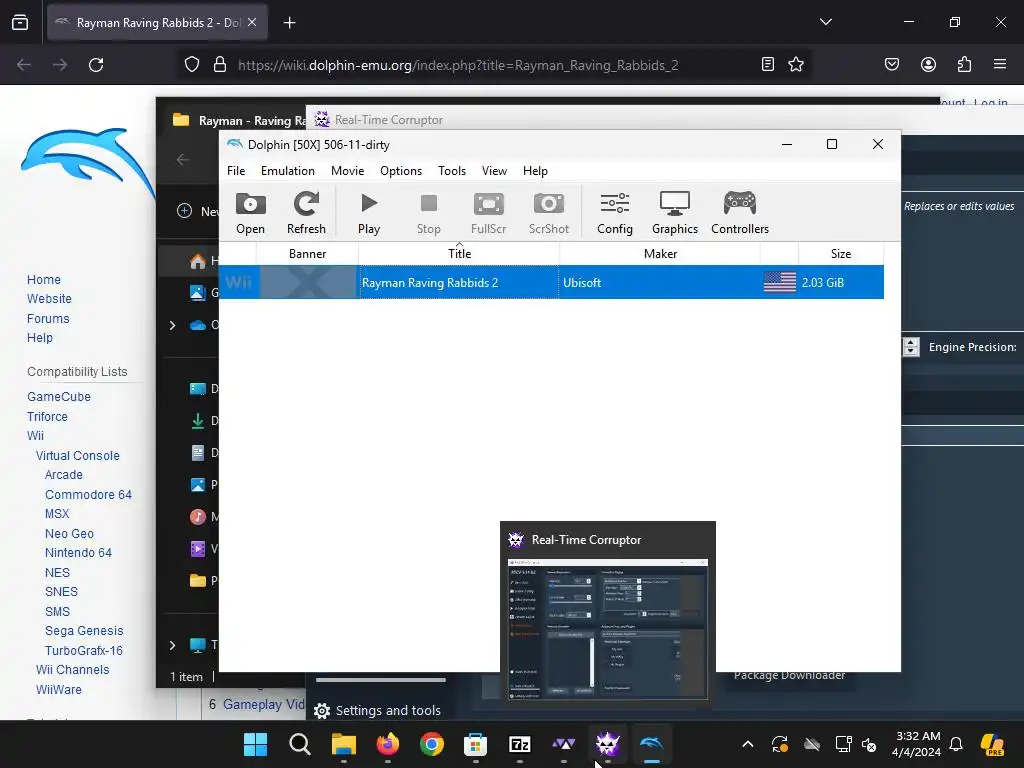
Task: Open the Triforce compatibility list
Action: pos(47,417)
